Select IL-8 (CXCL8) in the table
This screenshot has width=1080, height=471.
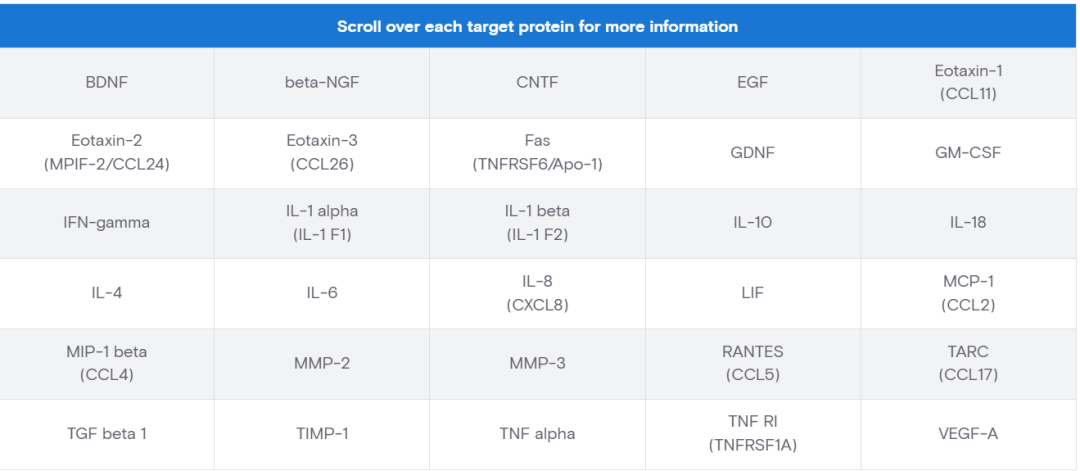[537, 293]
